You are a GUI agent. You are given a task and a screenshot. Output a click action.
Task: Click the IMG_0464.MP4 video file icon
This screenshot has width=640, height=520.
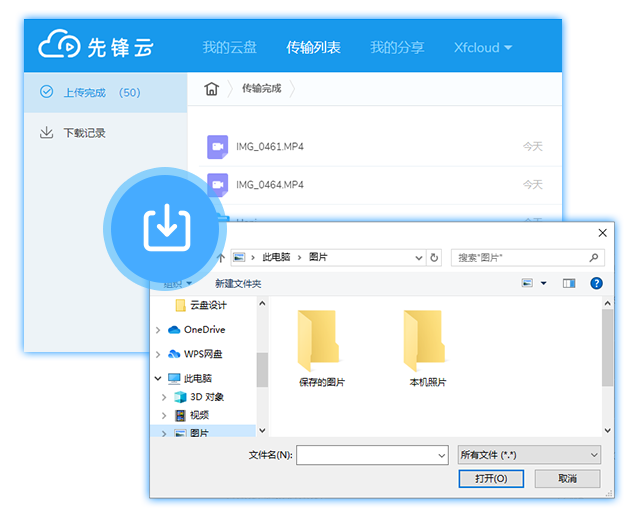[218, 184]
